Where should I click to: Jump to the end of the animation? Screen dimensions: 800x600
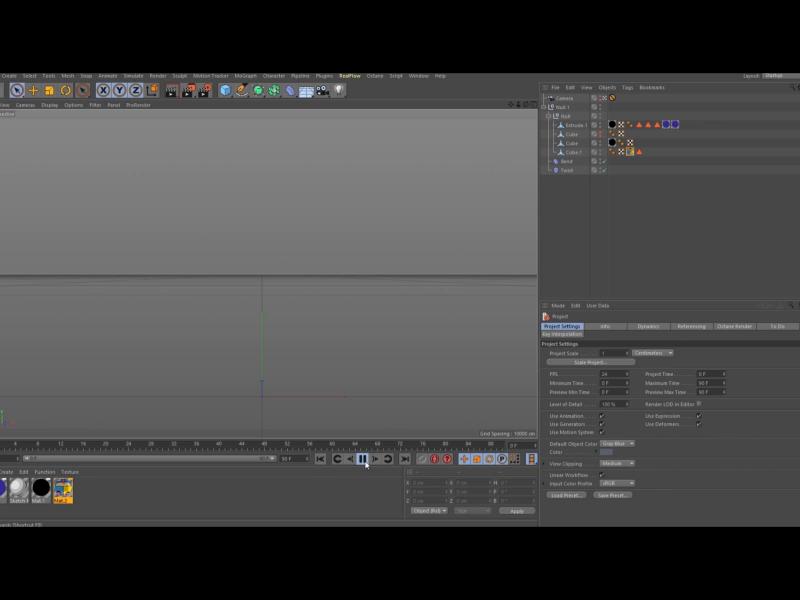click(x=404, y=459)
